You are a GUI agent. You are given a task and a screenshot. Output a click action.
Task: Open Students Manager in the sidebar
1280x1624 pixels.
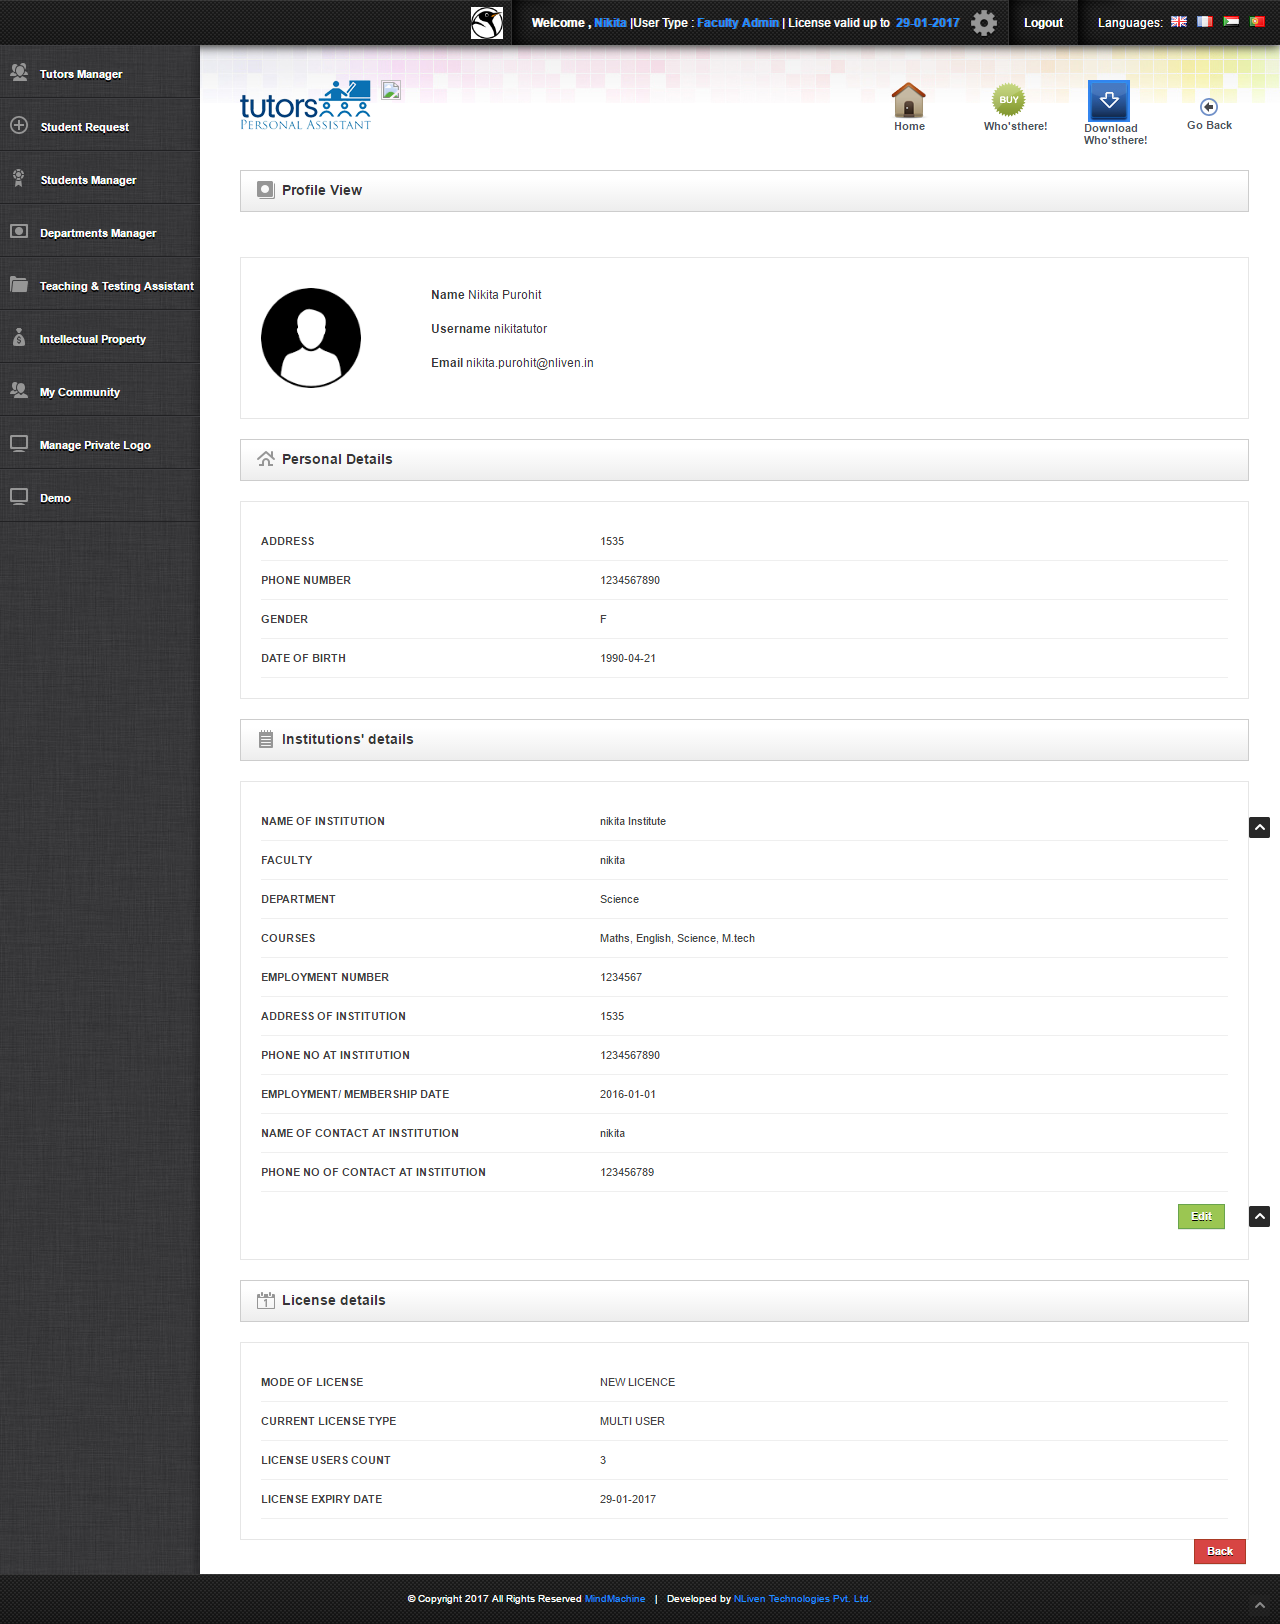[x=100, y=179]
